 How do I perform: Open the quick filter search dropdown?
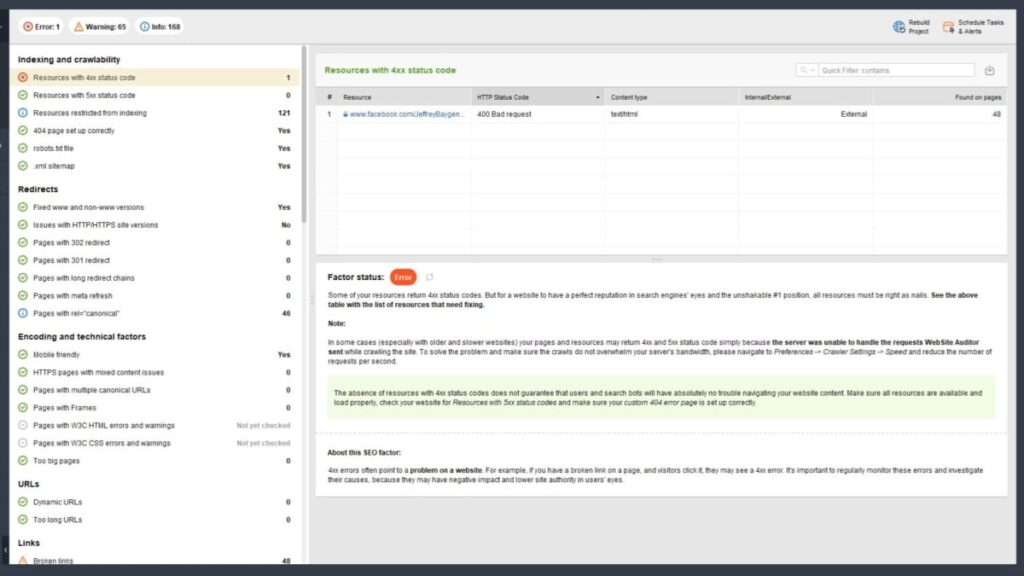coord(807,70)
